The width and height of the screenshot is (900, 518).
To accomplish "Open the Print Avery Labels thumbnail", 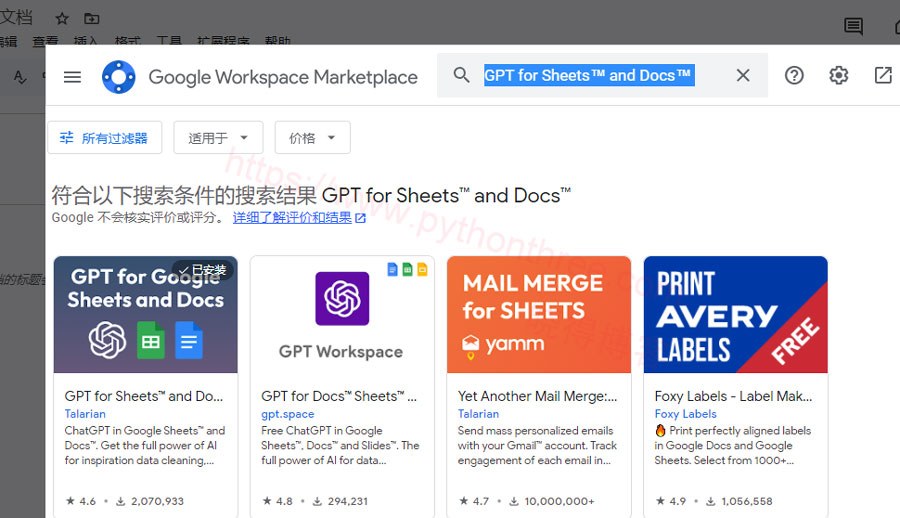I will pos(736,315).
